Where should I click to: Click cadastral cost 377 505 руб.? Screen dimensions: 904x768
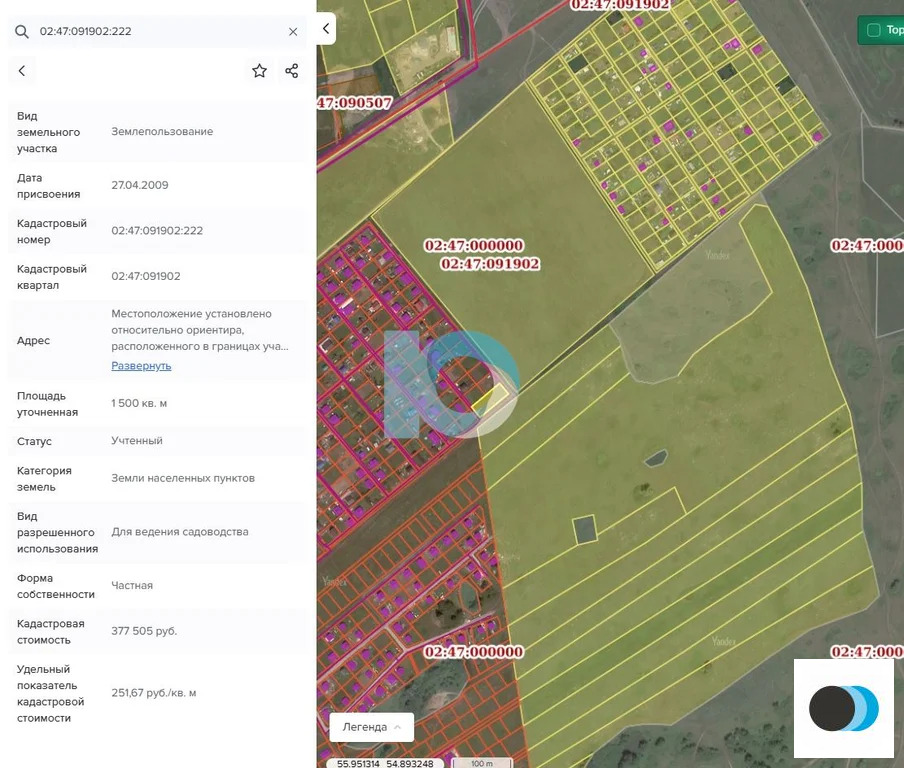(144, 631)
